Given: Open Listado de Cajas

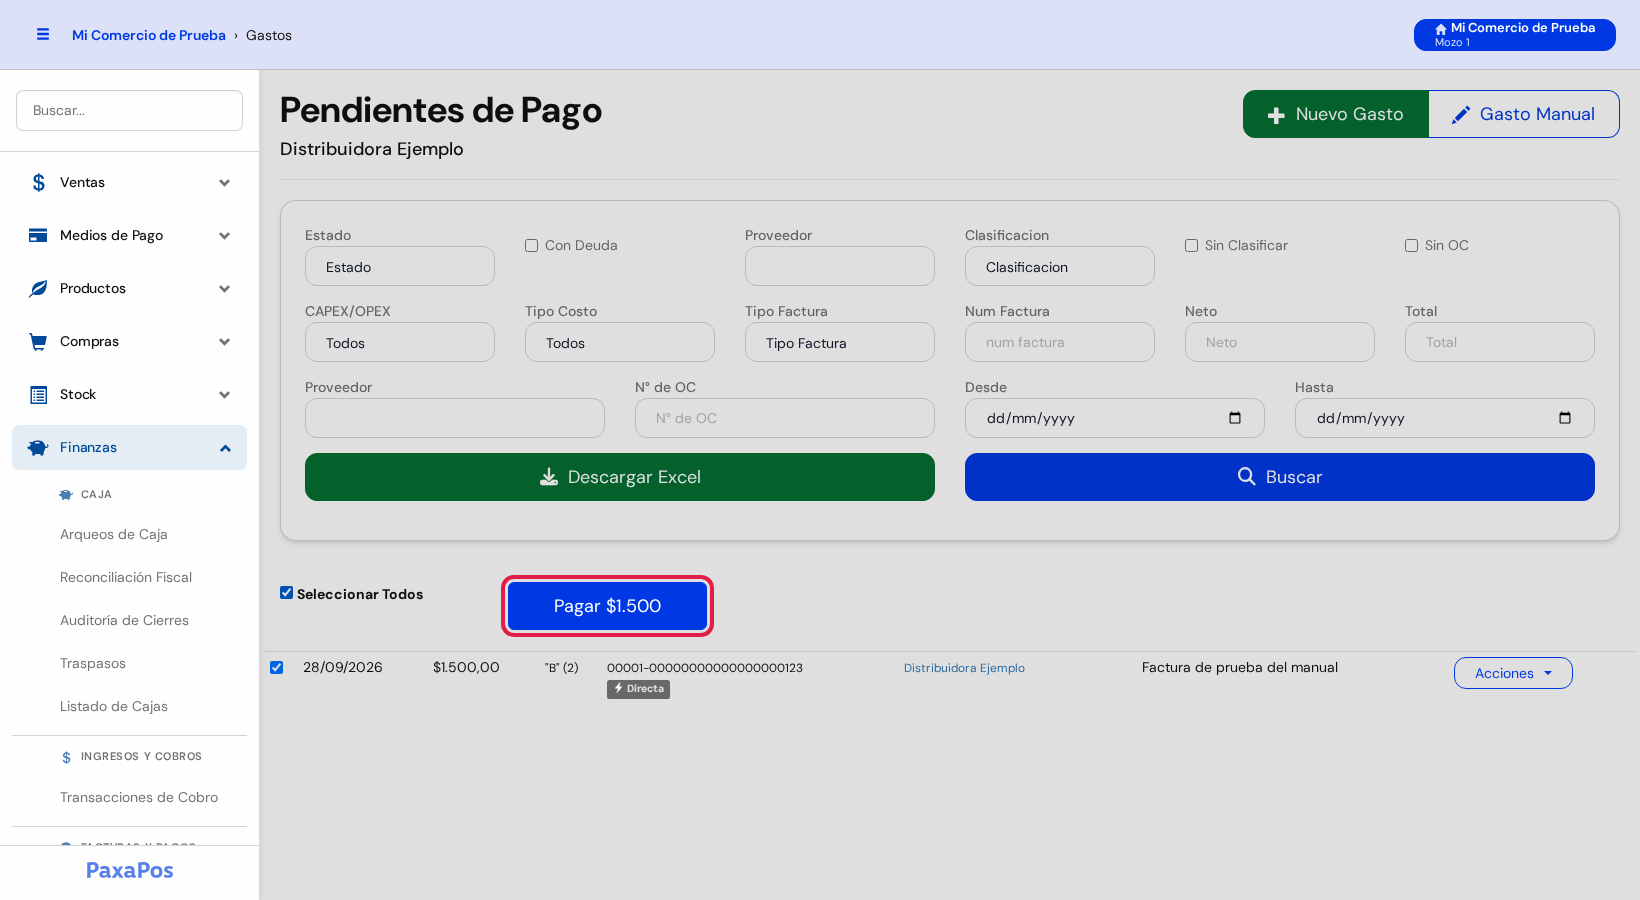Looking at the screenshot, I should pyautogui.click(x=114, y=706).
